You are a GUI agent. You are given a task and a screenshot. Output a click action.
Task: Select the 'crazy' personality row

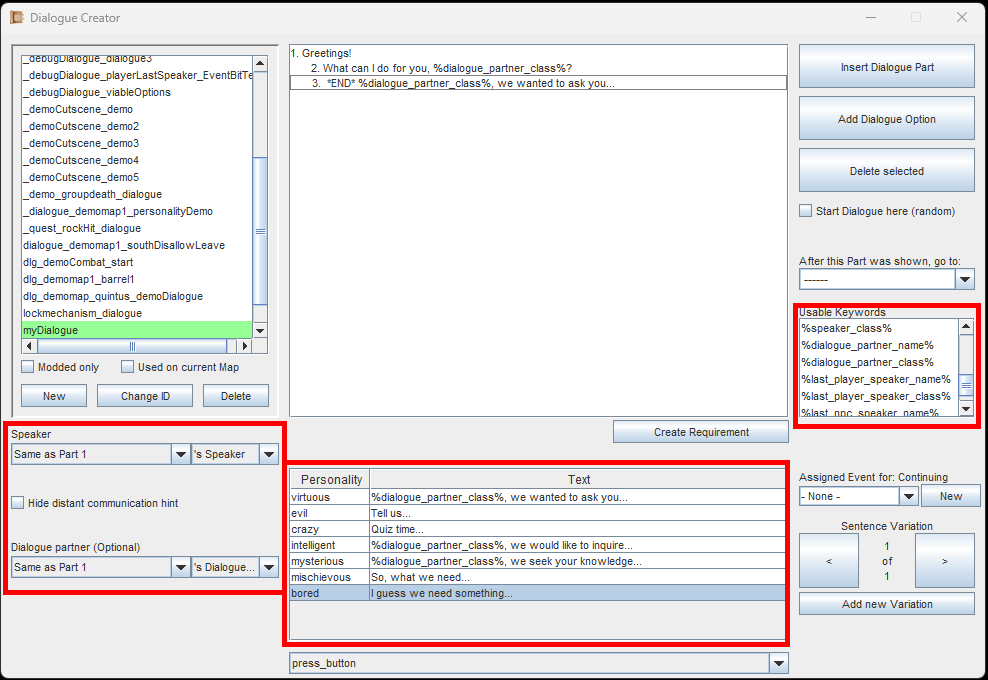point(328,529)
